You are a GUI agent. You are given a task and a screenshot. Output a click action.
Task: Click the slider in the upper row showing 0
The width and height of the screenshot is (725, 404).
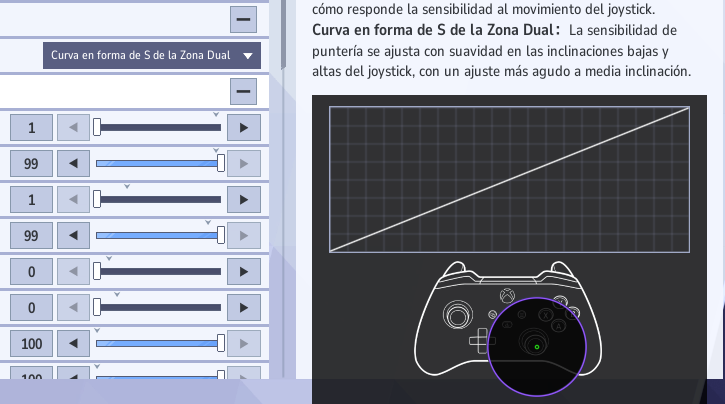coord(159,272)
